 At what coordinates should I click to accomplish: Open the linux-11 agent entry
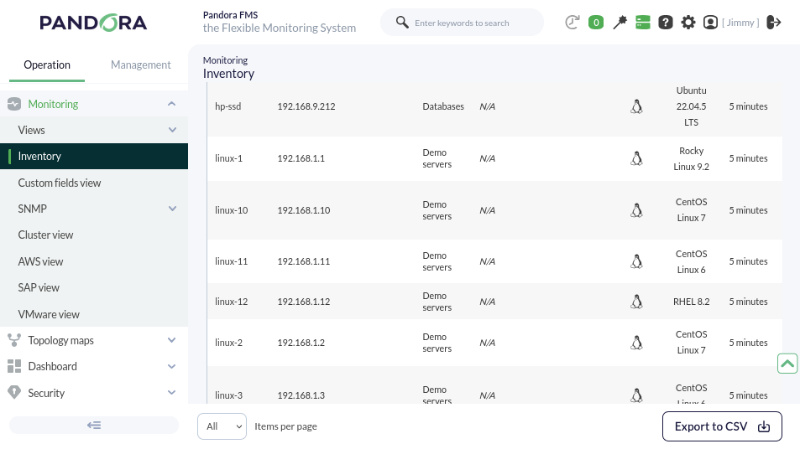232,261
